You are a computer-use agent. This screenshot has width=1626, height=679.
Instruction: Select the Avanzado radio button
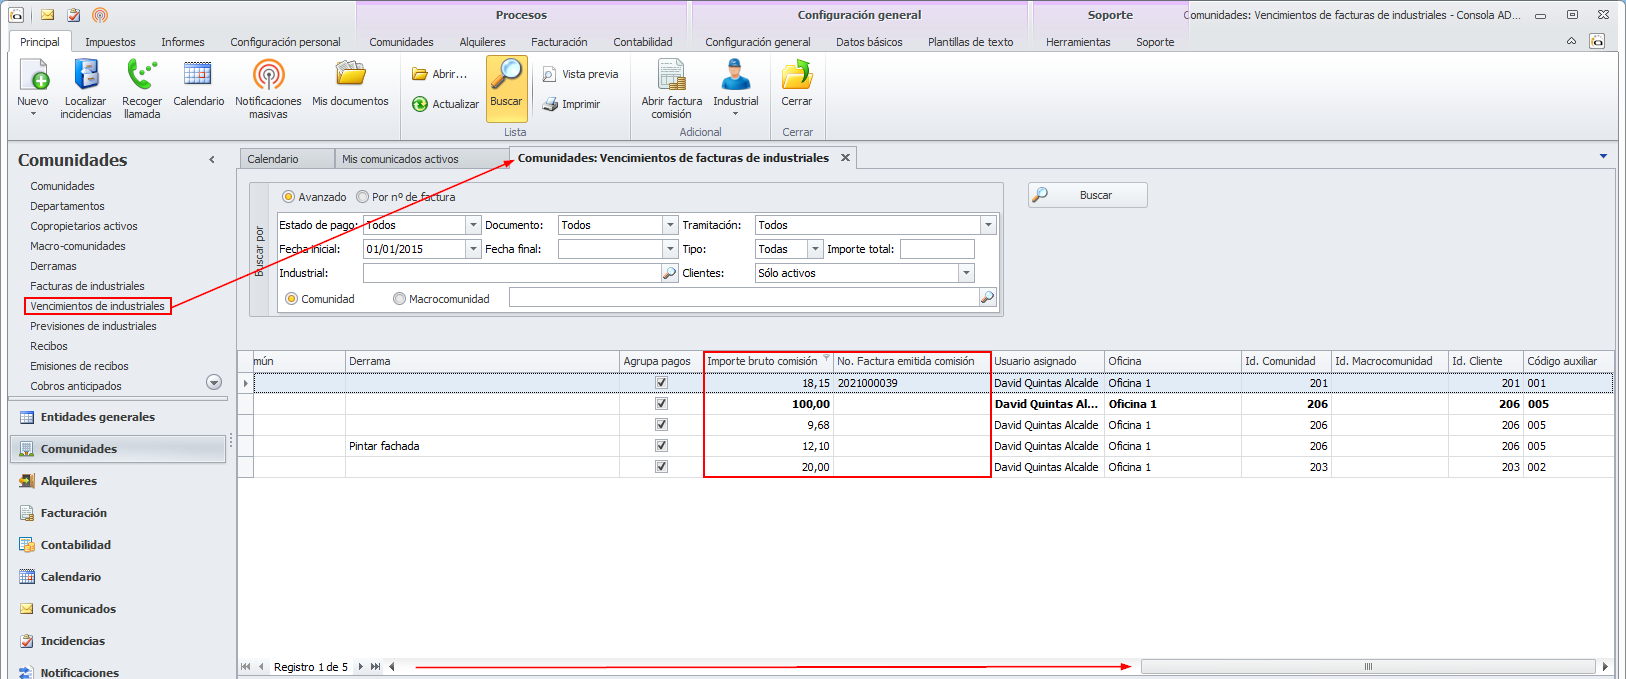[x=289, y=197]
